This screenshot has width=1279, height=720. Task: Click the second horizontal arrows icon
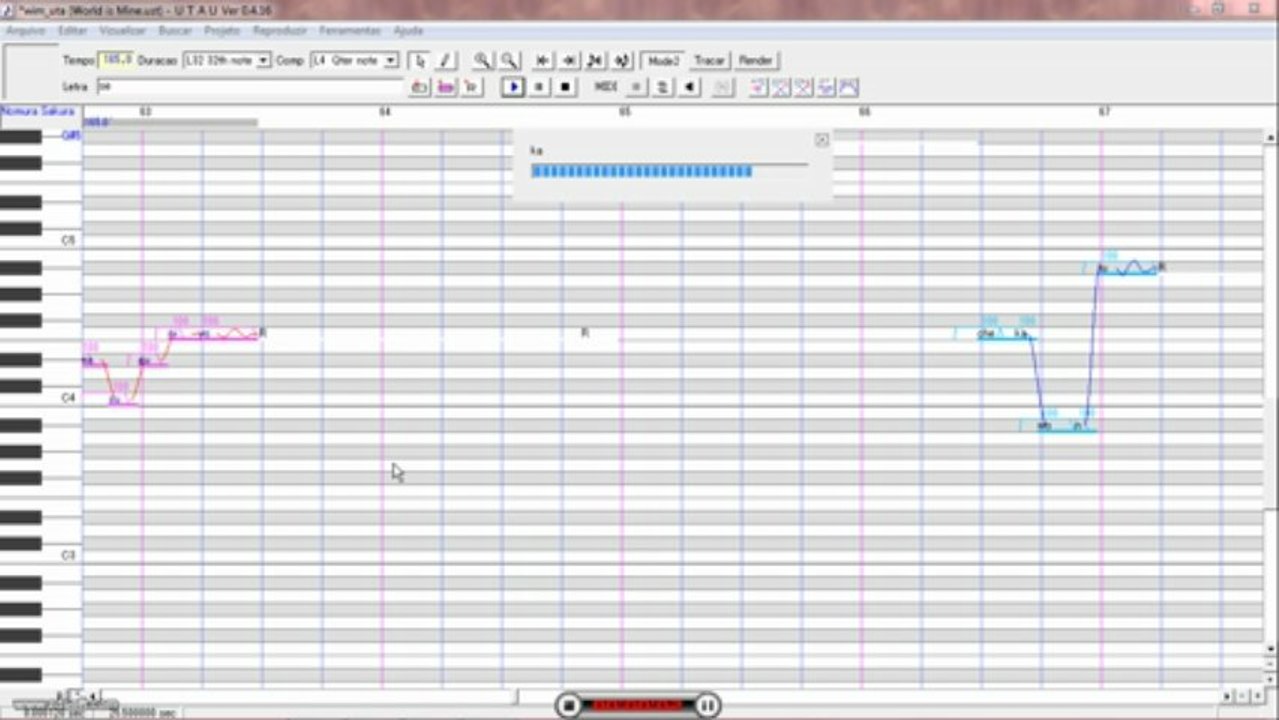569,61
